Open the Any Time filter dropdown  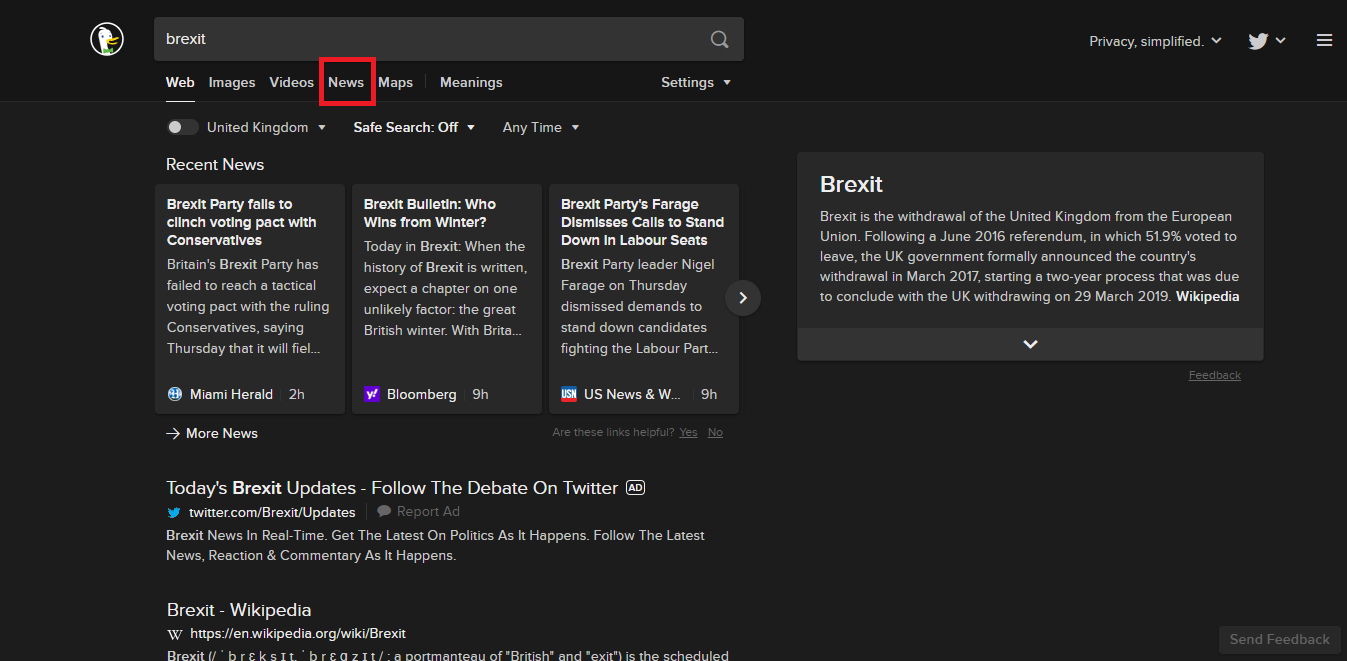[541, 127]
